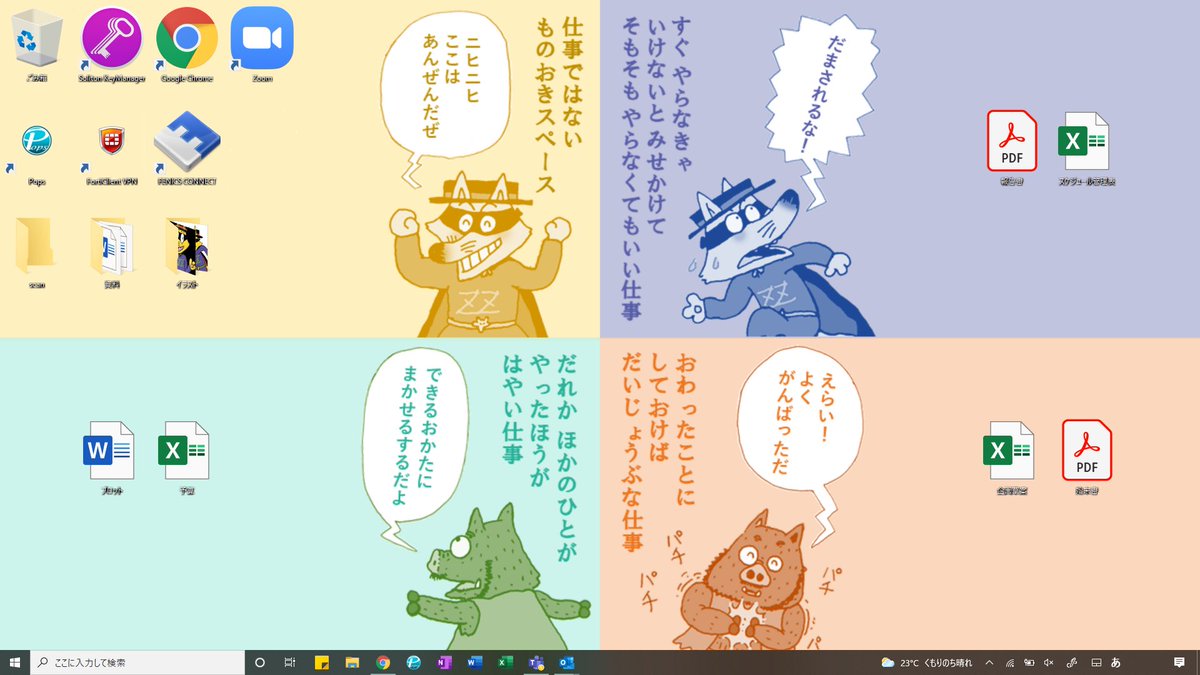The height and width of the screenshot is (675, 1200).
Task: Expand the hidden system tray icons
Action: click(x=990, y=662)
